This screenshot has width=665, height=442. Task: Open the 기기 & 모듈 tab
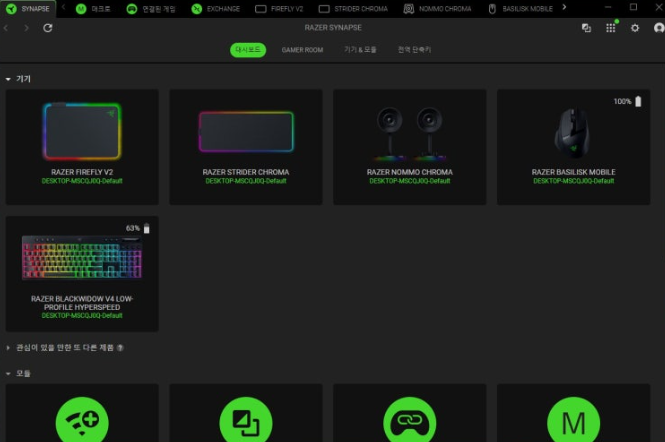click(360, 50)
